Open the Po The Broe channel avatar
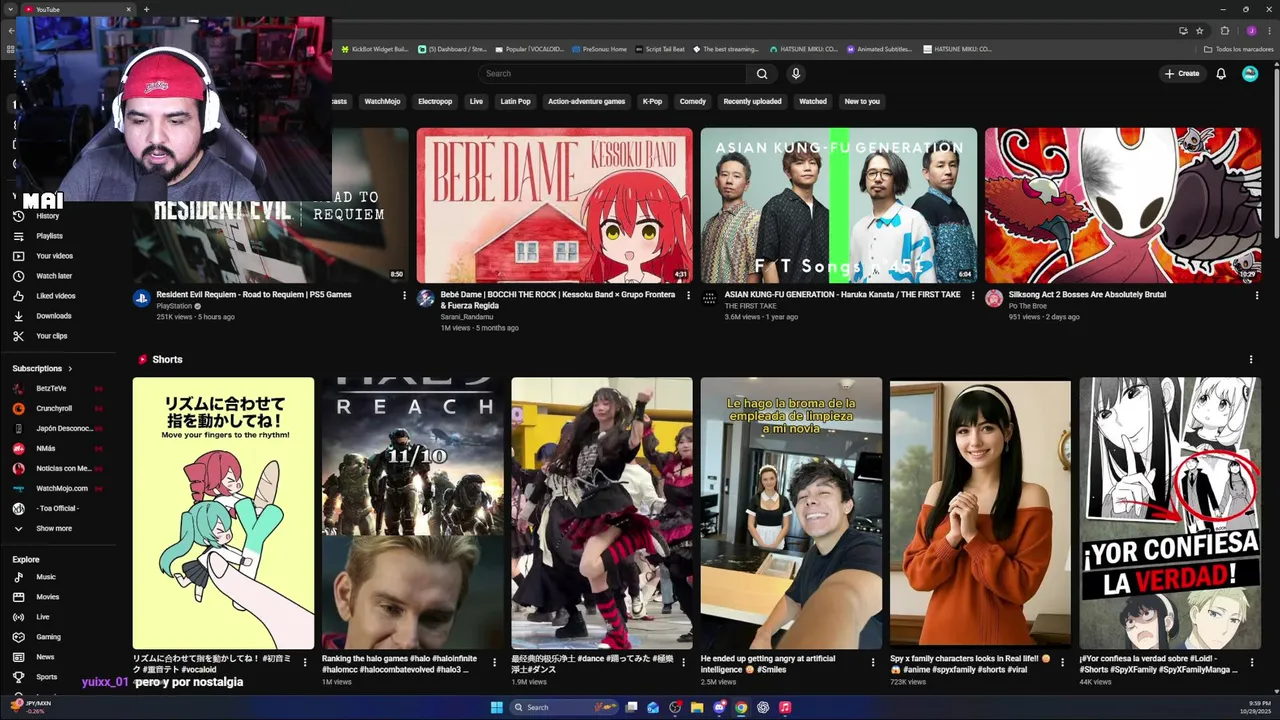 pos(994,298)
